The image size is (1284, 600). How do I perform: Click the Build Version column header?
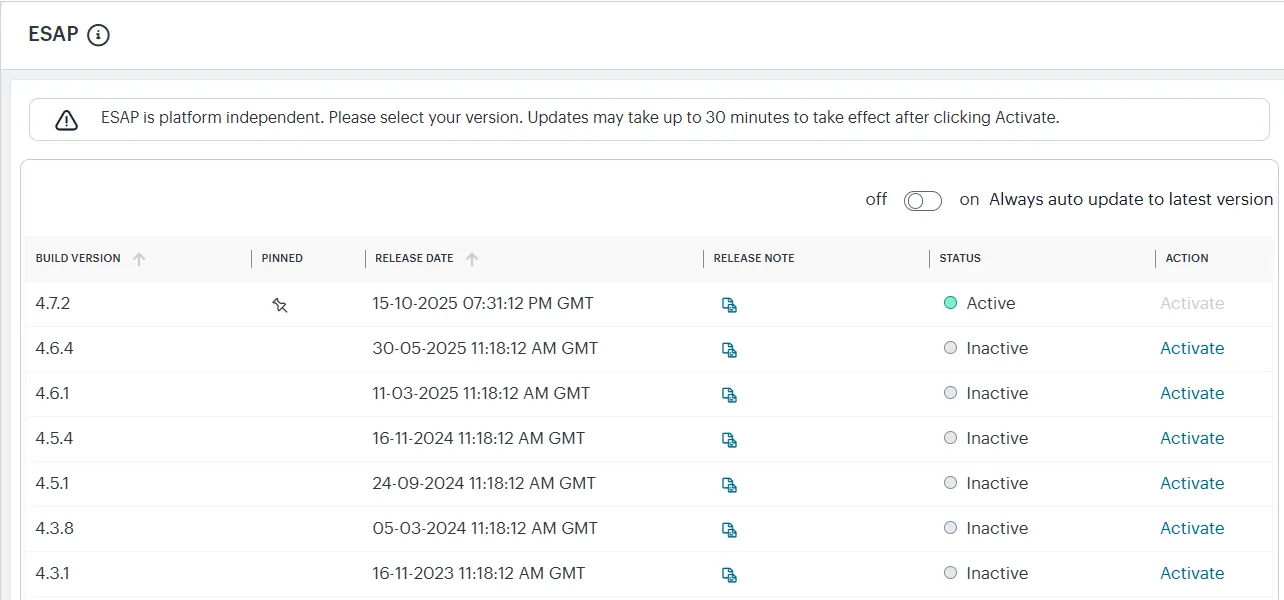click(x=78, y=258)
